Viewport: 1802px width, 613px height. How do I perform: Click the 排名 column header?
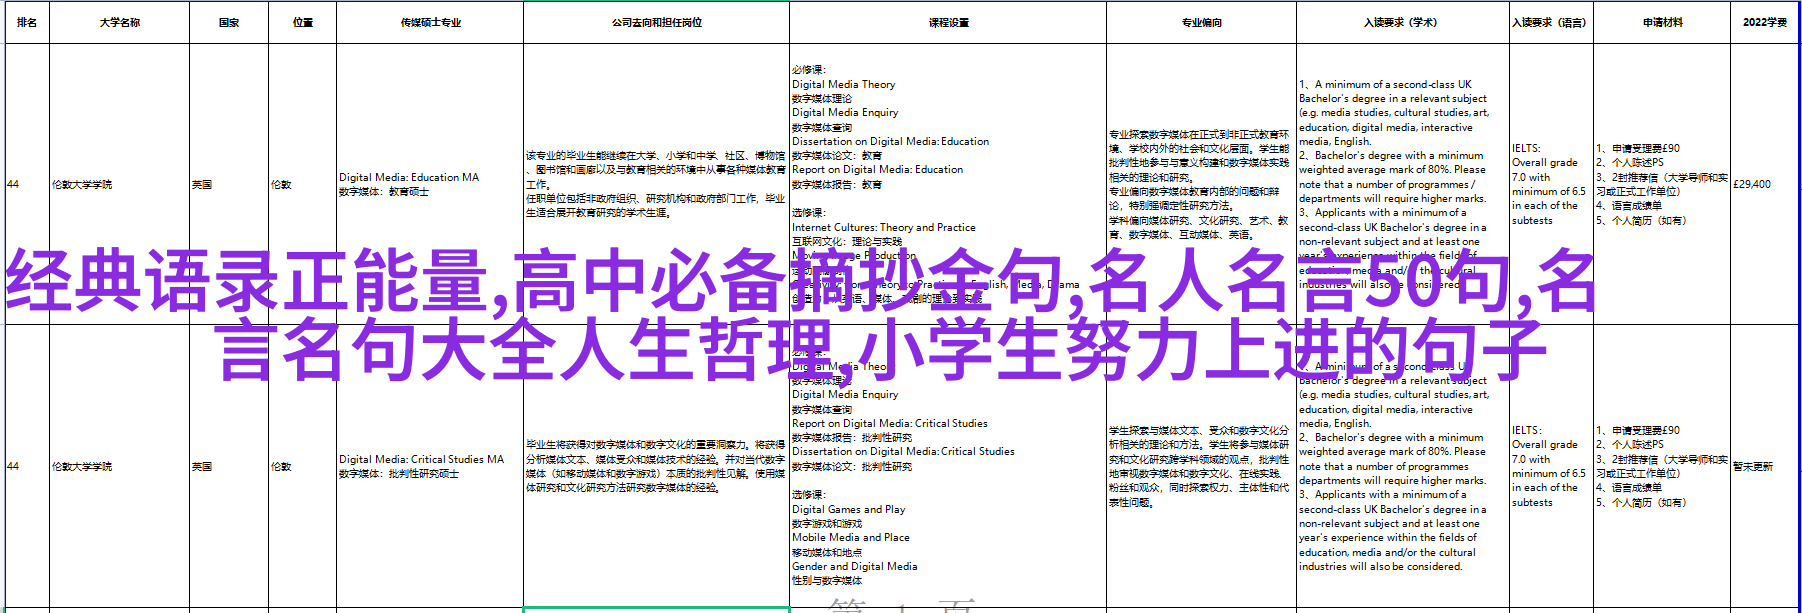[27, 22]
